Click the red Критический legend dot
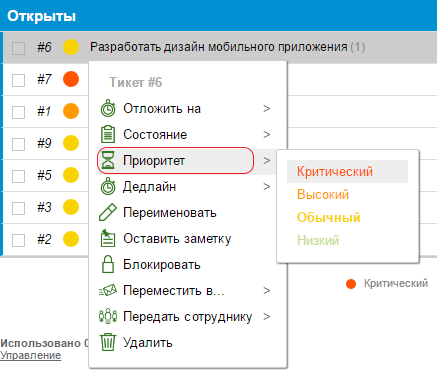 (351, 284)
